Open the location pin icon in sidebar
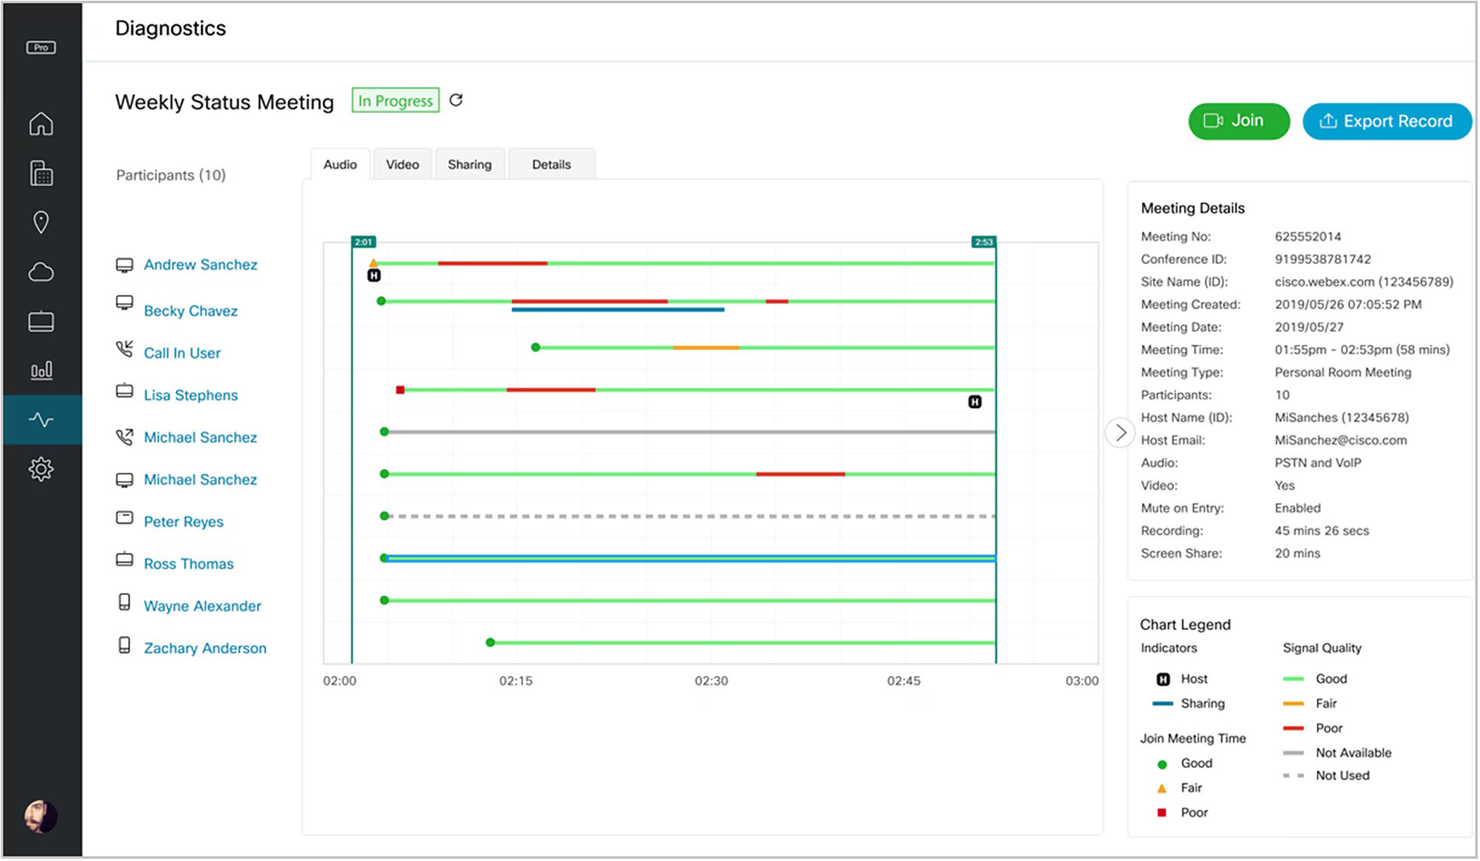 [41, 222]
